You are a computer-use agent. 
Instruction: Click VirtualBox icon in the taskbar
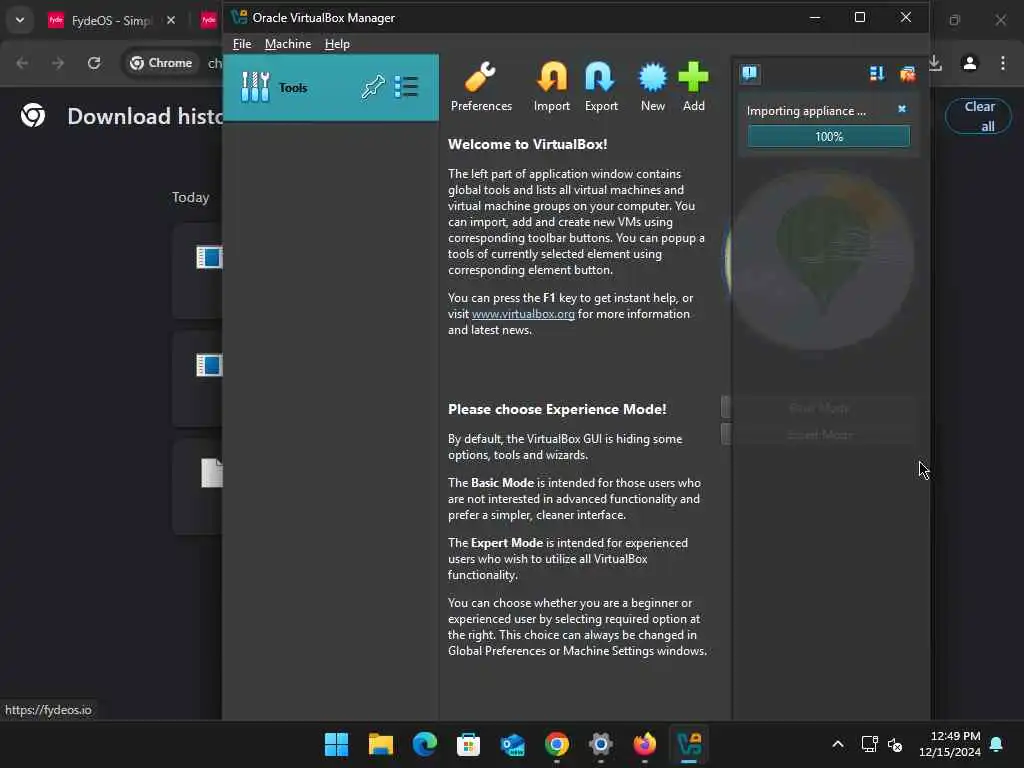pos(689,744)
